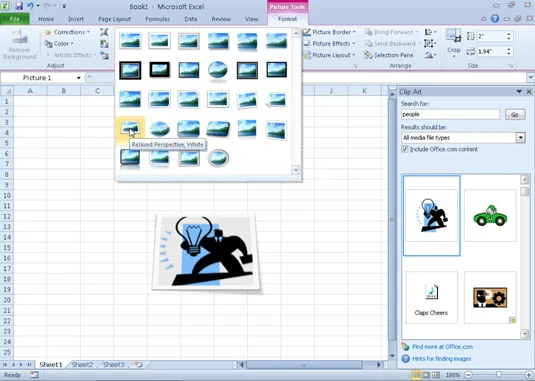Select the green car clip art thumbnail
This screenshot has height=381, width=535.
click(x=490, y=216)
